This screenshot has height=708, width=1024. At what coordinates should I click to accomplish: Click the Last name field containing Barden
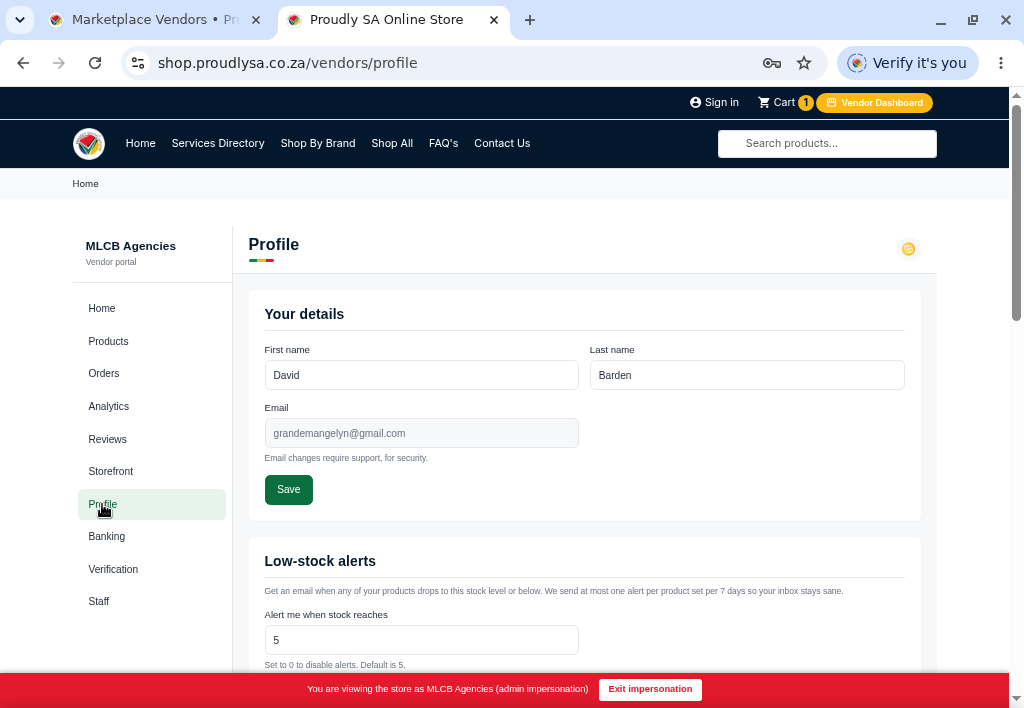(746, 376)
